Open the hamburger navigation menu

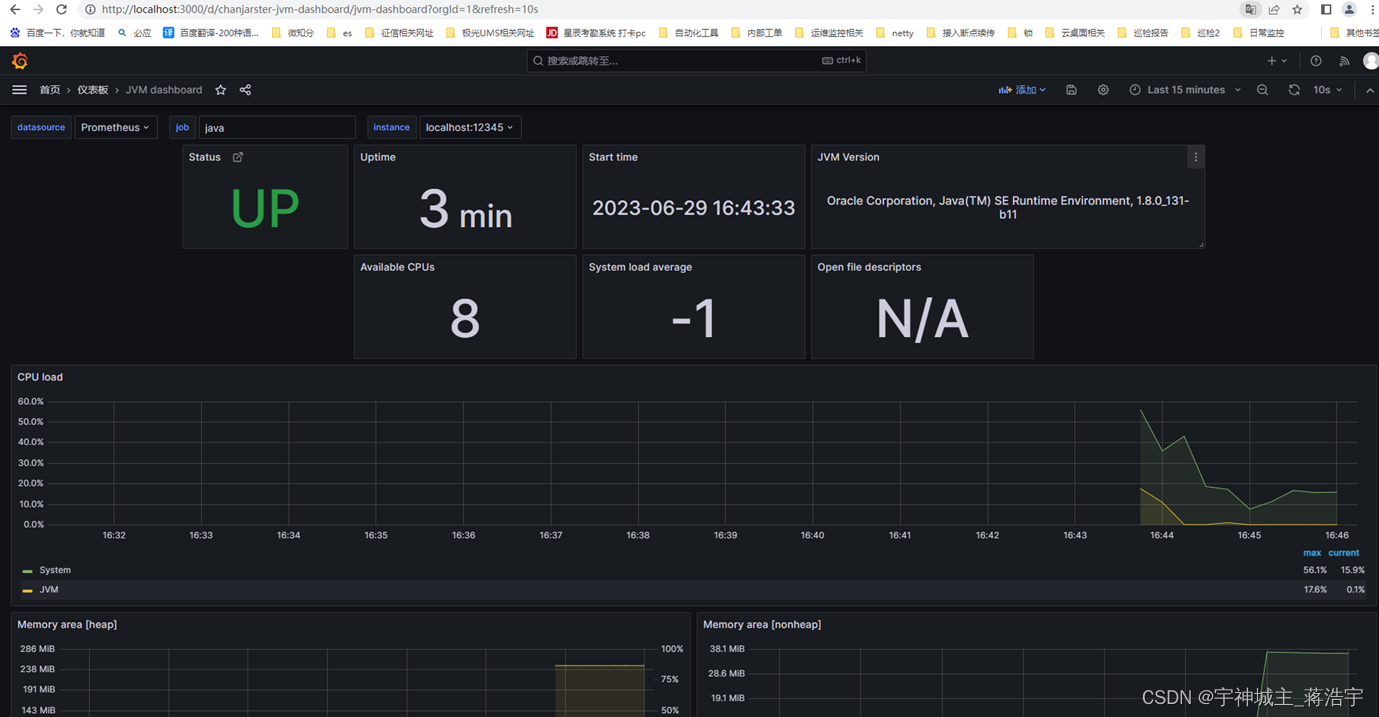[19, 89]
